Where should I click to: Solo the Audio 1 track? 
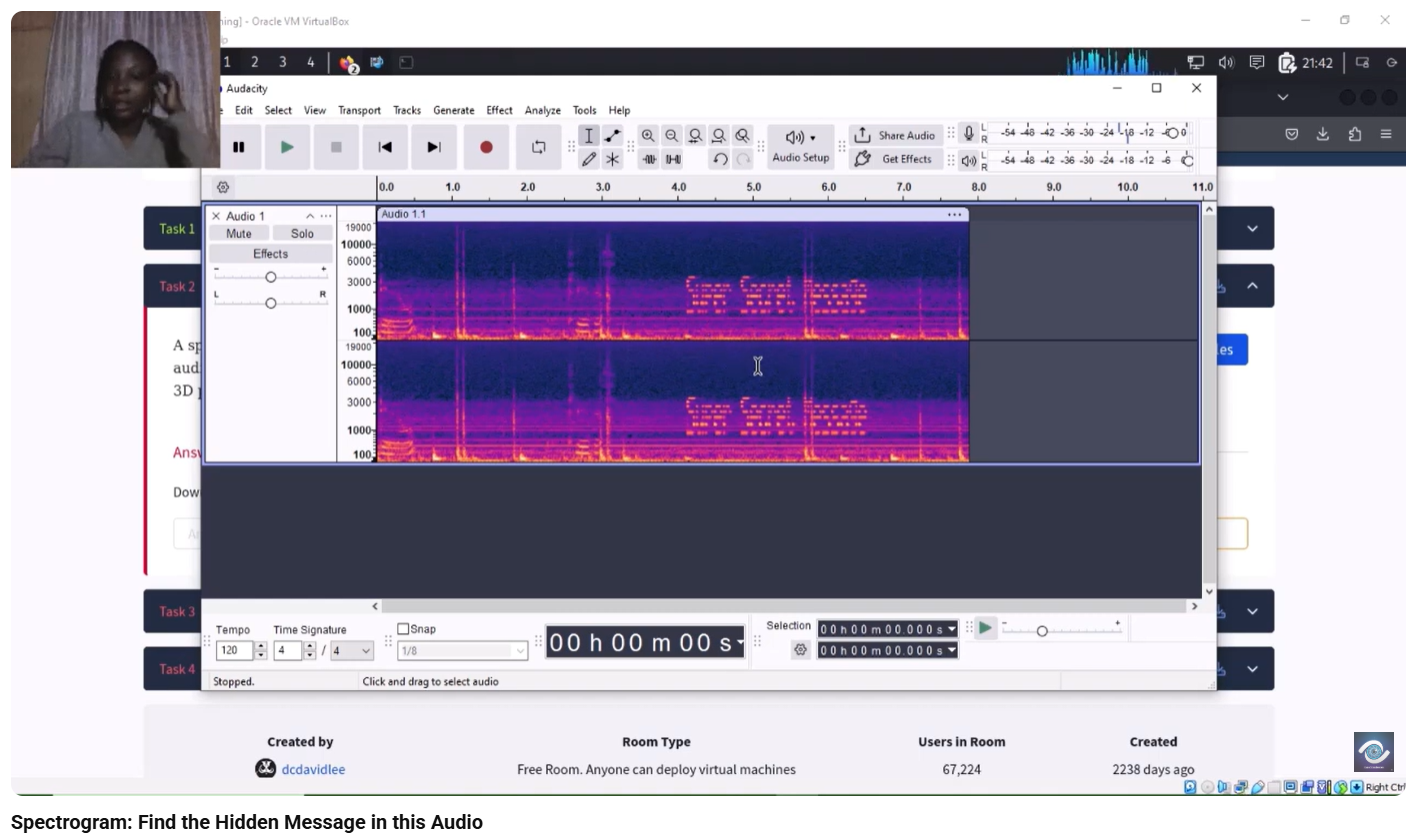302,233
